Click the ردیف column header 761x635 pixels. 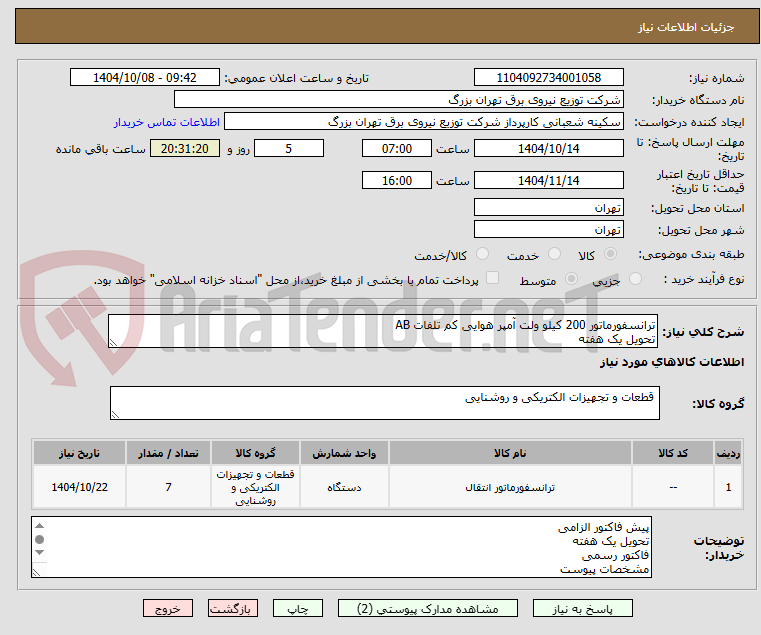728,453
